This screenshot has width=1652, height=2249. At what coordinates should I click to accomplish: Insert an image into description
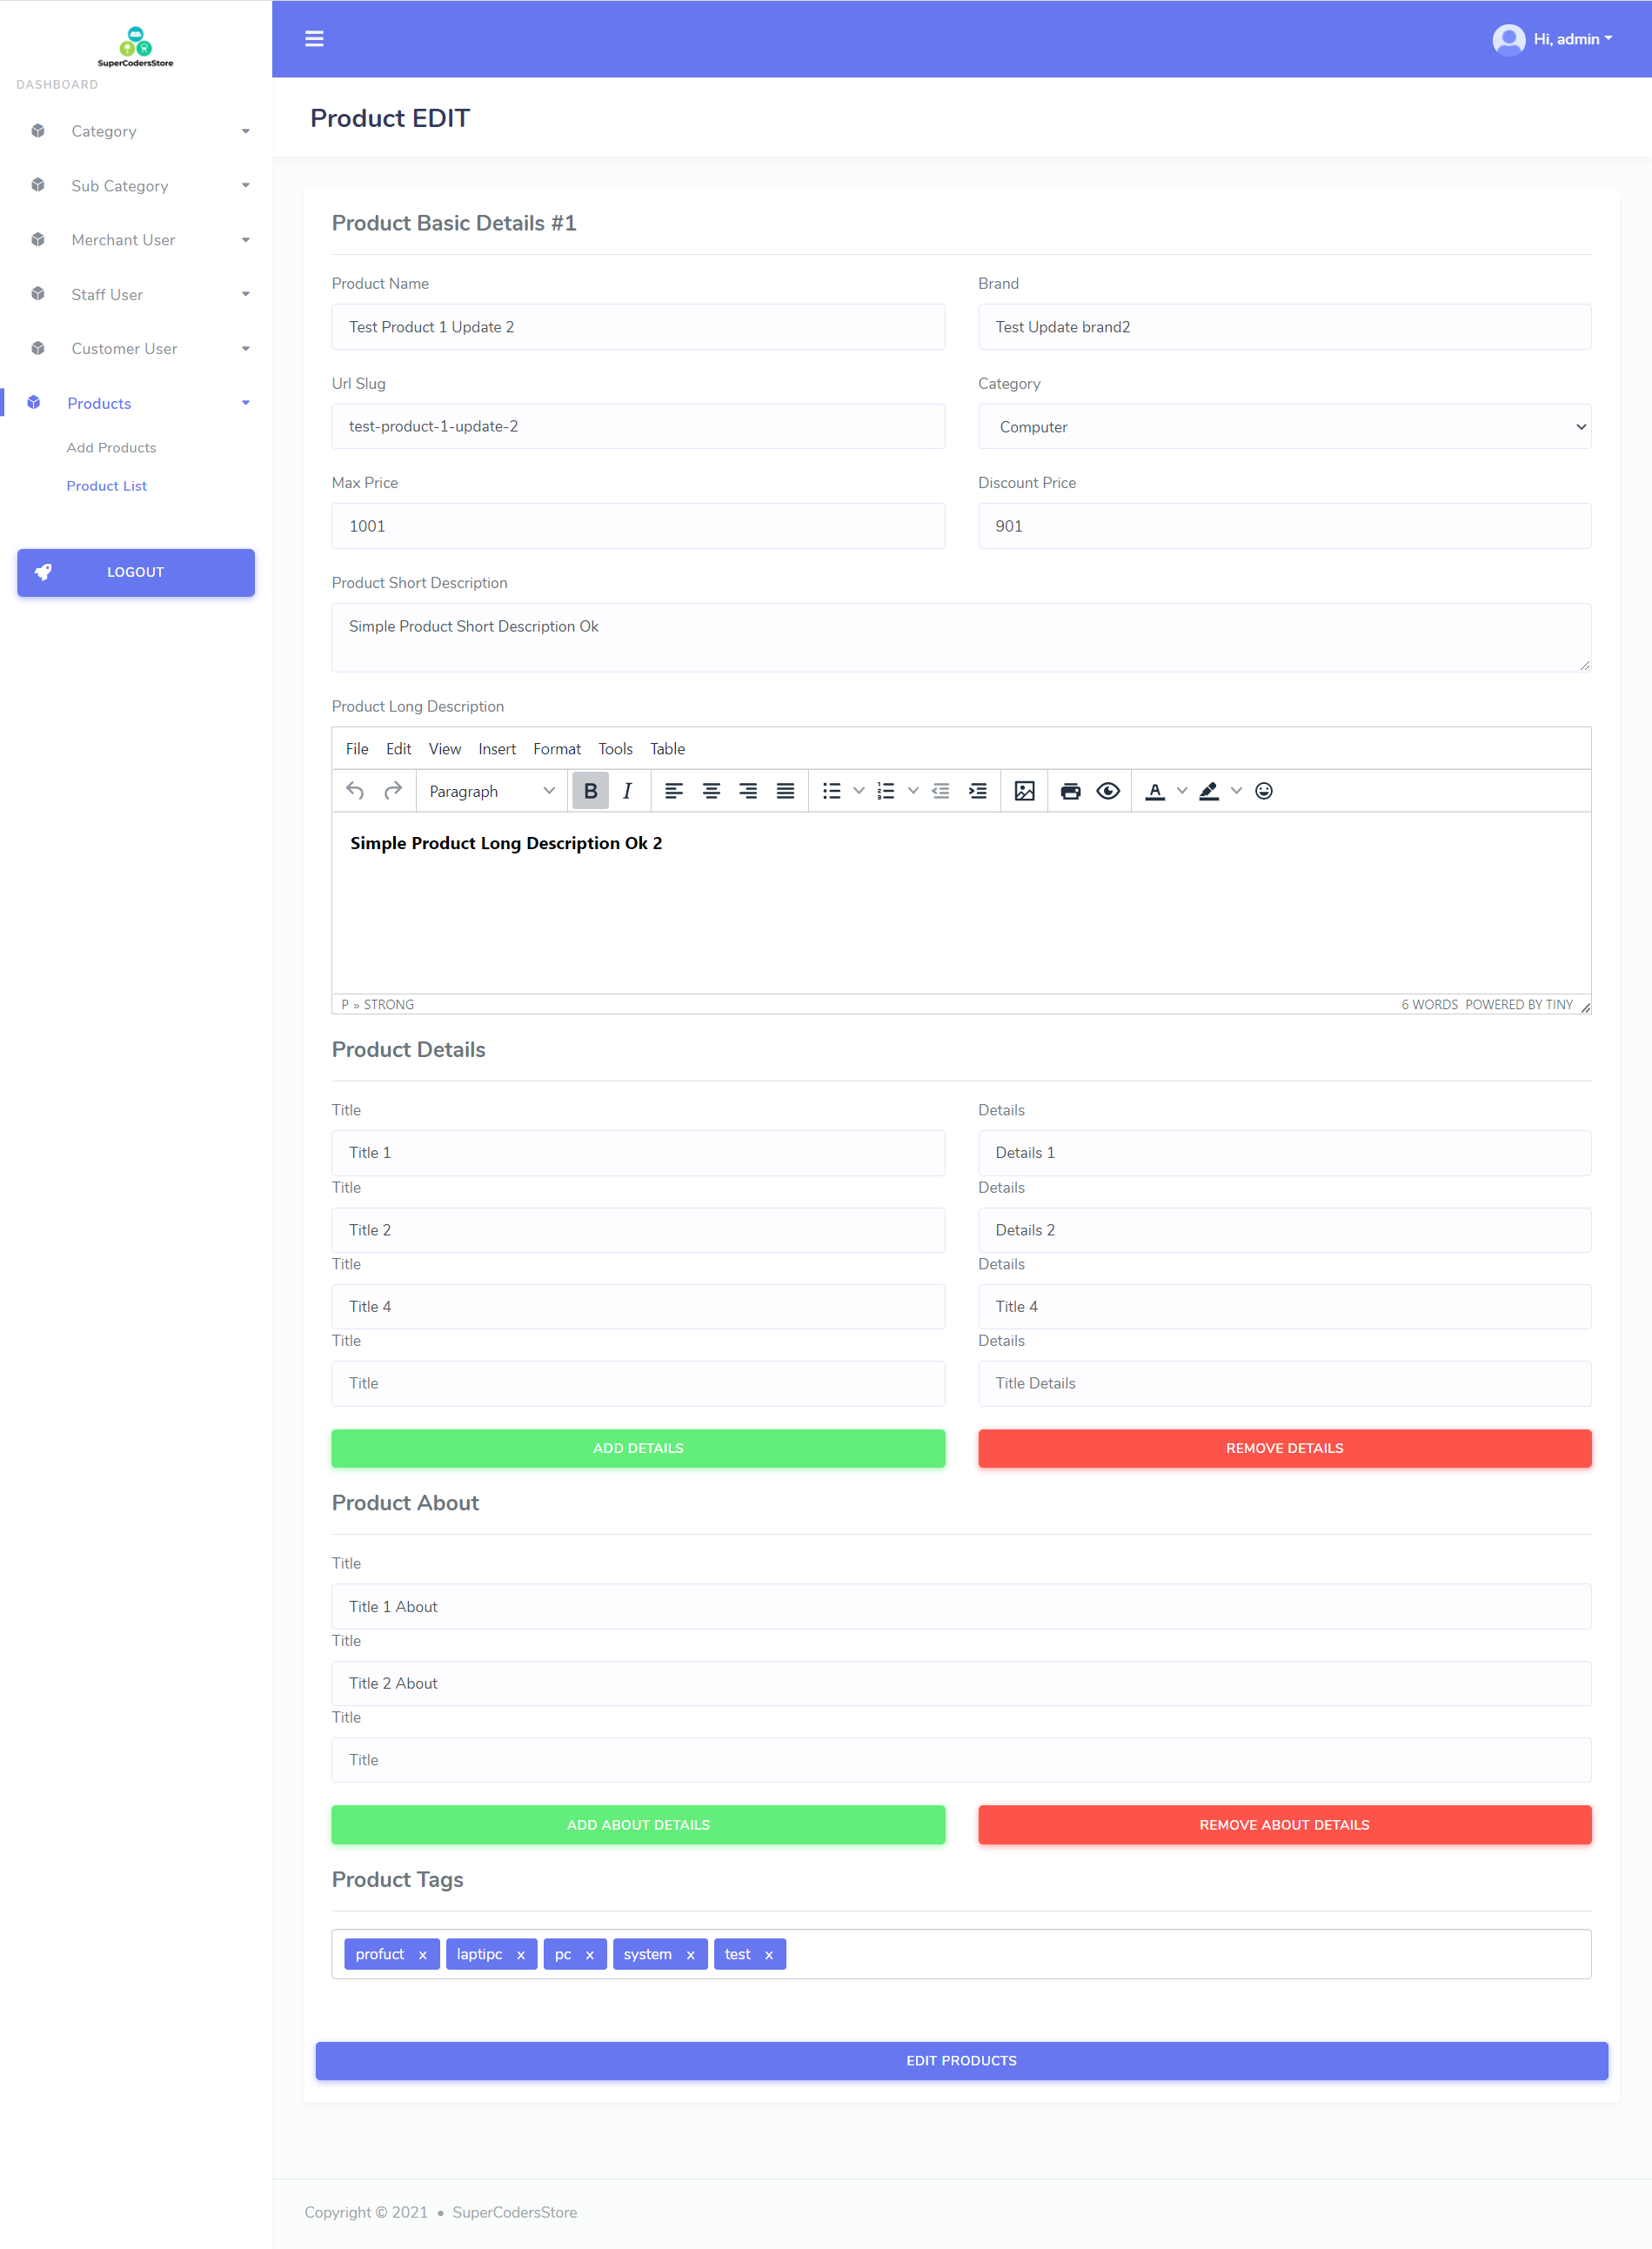pyautogui.click(x=1024, y=791)
